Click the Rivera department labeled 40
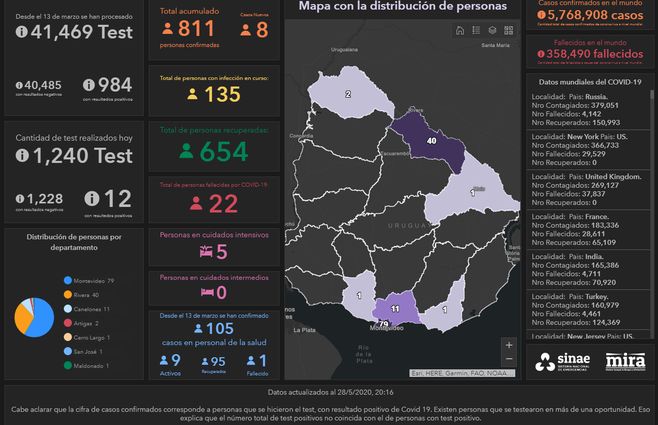Viewport: 658px width, 425px height. tap(431, 141)
